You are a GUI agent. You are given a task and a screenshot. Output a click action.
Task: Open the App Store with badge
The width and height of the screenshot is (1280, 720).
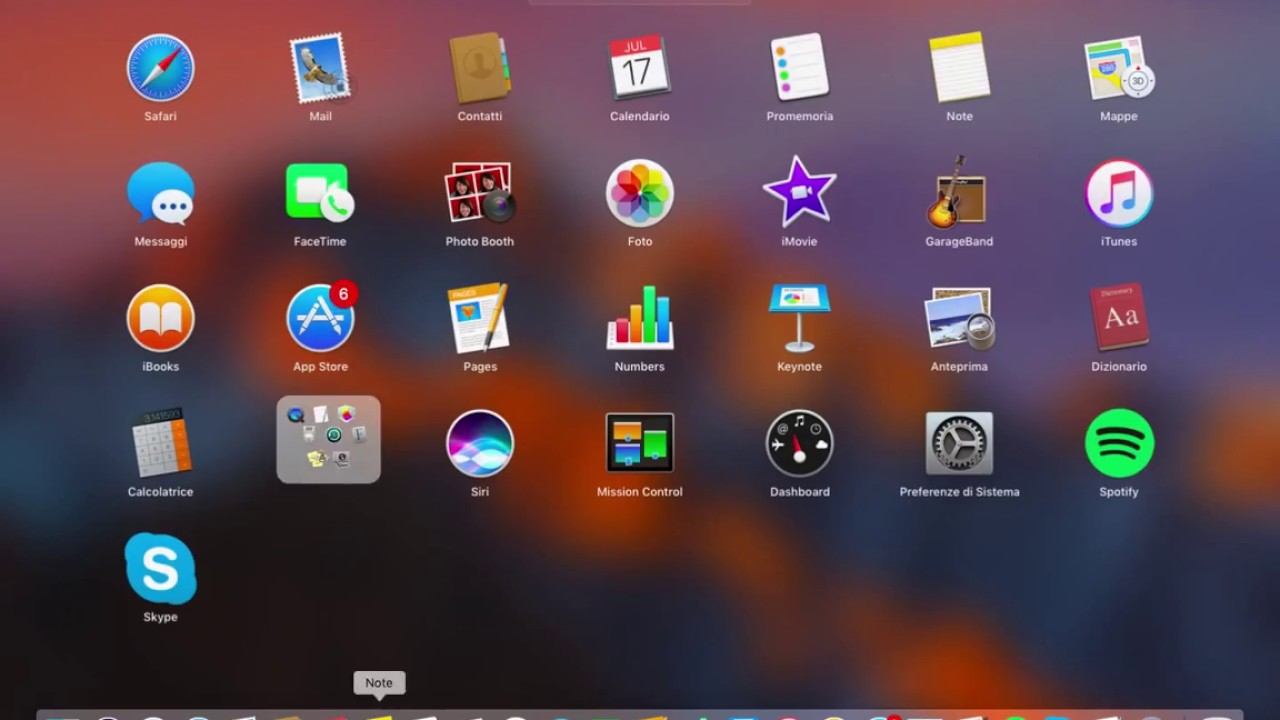[320, 318]
